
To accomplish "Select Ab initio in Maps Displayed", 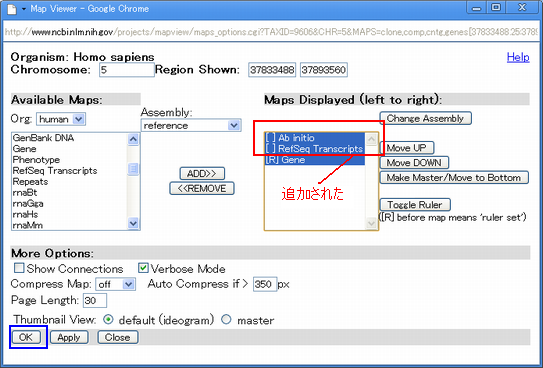I will (315, 138).
